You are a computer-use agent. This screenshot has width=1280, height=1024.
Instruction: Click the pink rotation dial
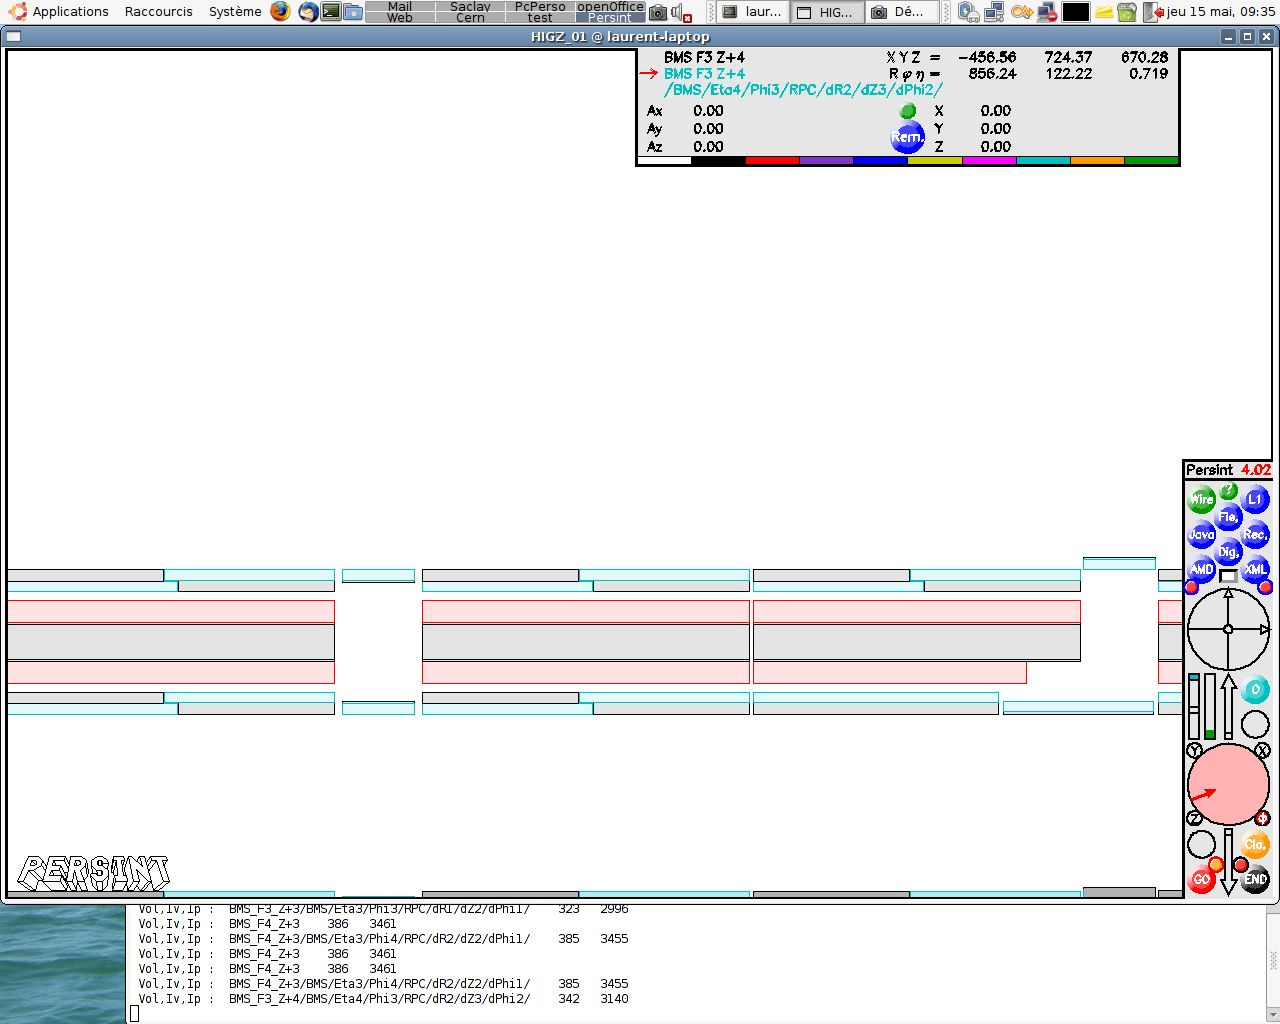tap(1228, 784)
